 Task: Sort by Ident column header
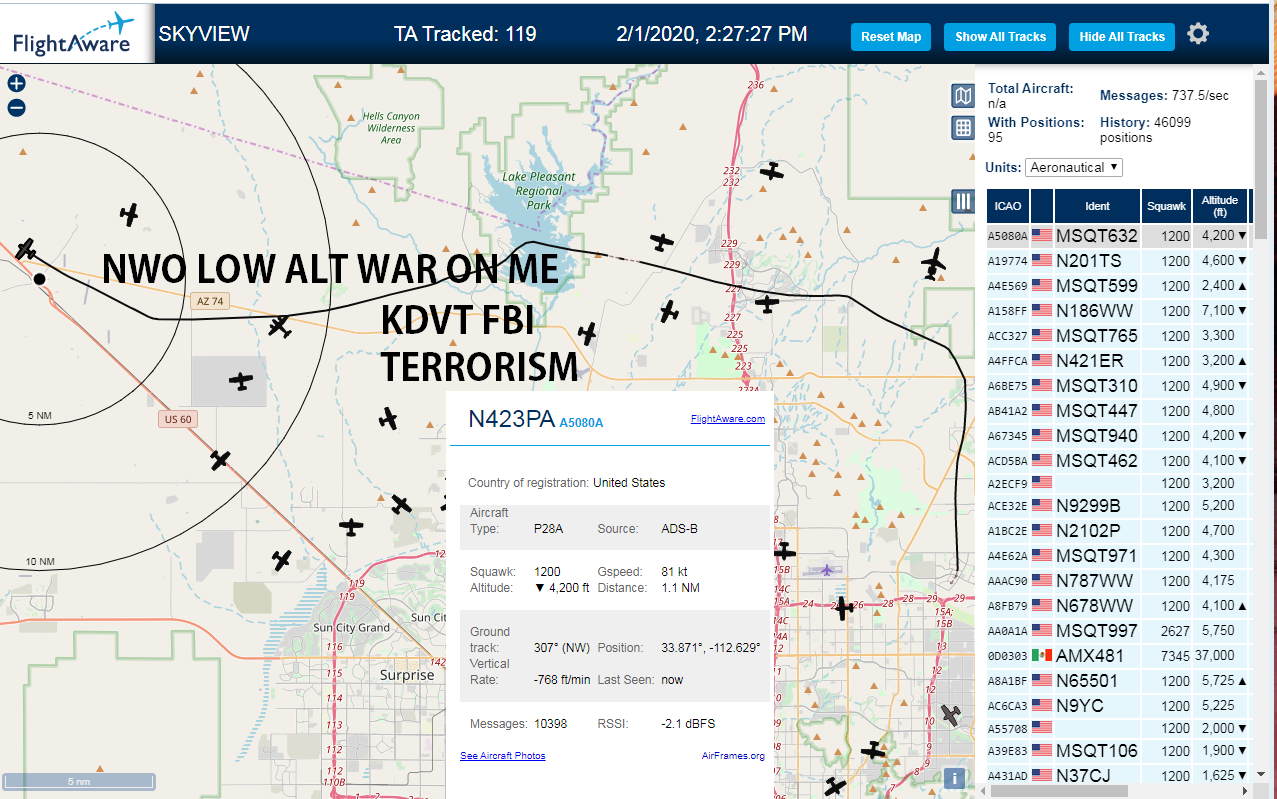pos(1097,206)
